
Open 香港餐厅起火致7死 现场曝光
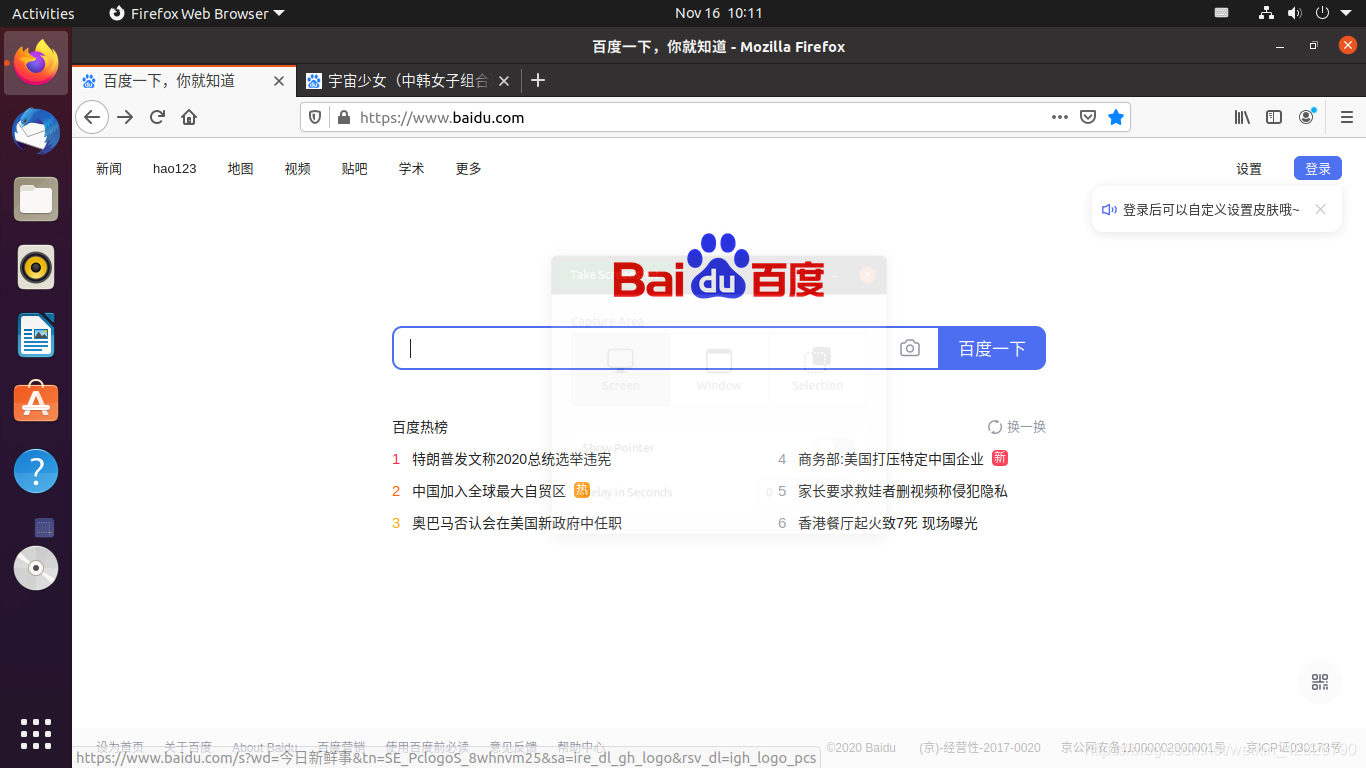[888, 523]
